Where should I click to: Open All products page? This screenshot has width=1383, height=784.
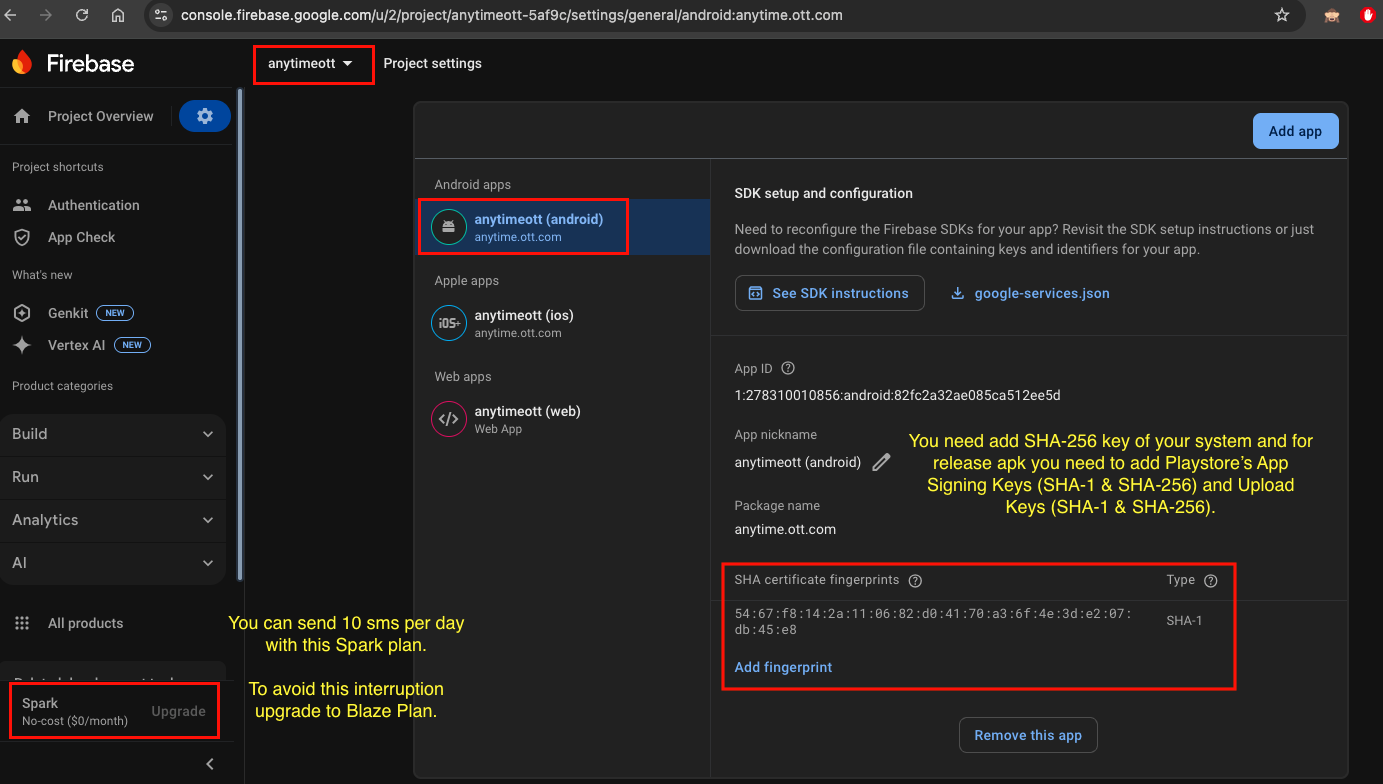(85, 623)
